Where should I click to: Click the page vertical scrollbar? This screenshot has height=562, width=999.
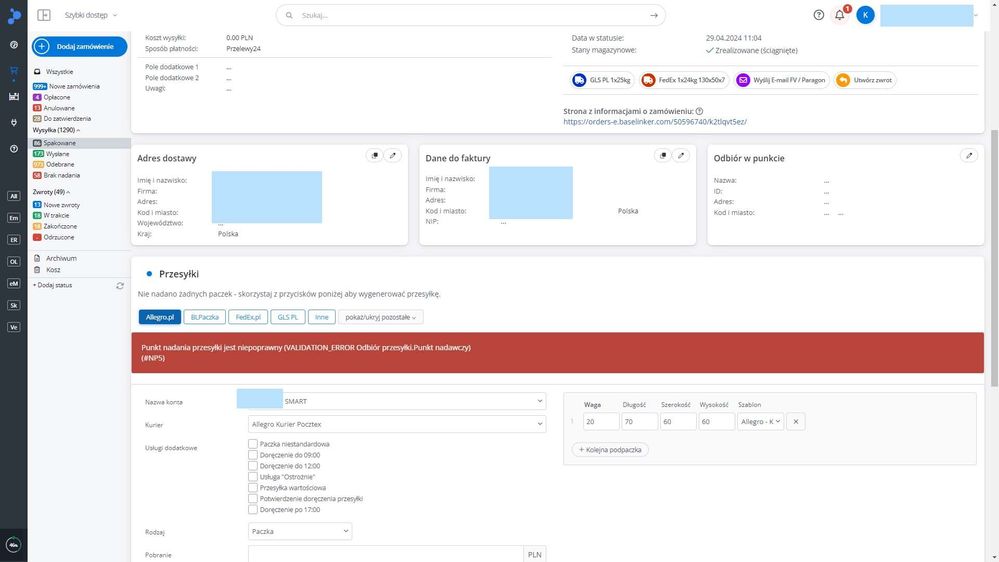[995, 257]
